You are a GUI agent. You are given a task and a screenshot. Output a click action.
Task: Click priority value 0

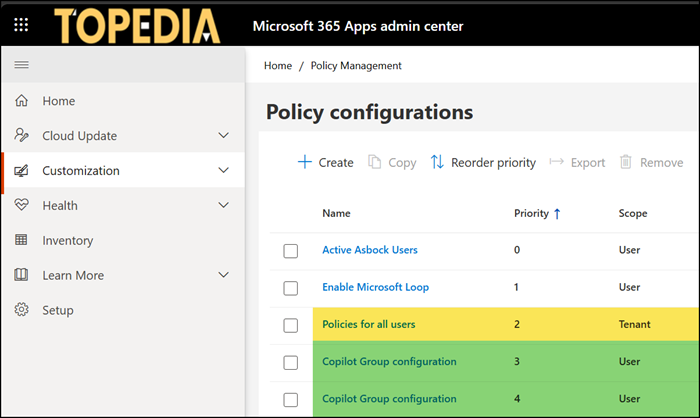517,250
